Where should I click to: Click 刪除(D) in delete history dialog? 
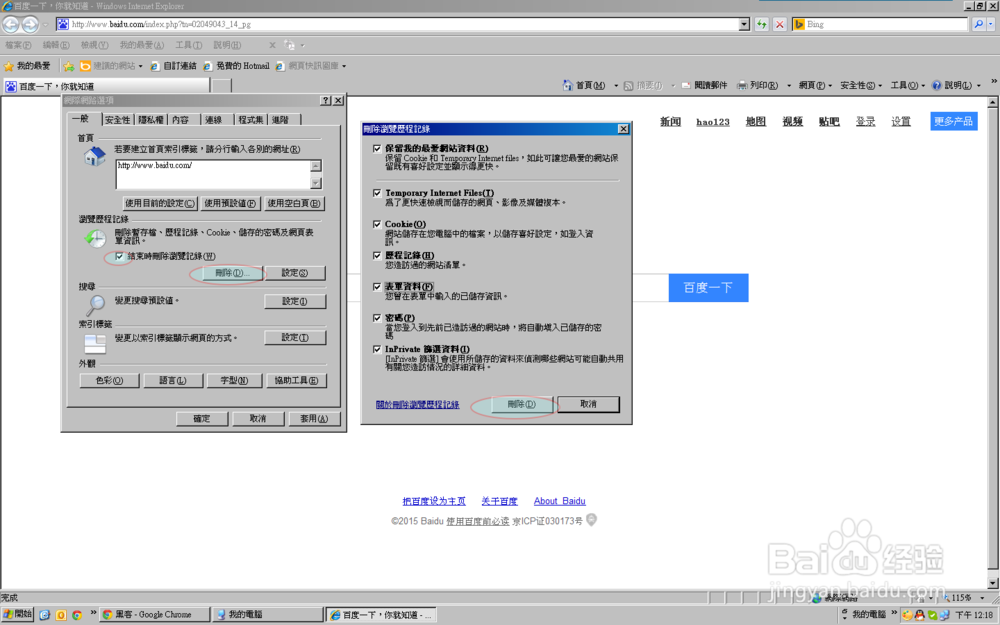tap(521, 404)
